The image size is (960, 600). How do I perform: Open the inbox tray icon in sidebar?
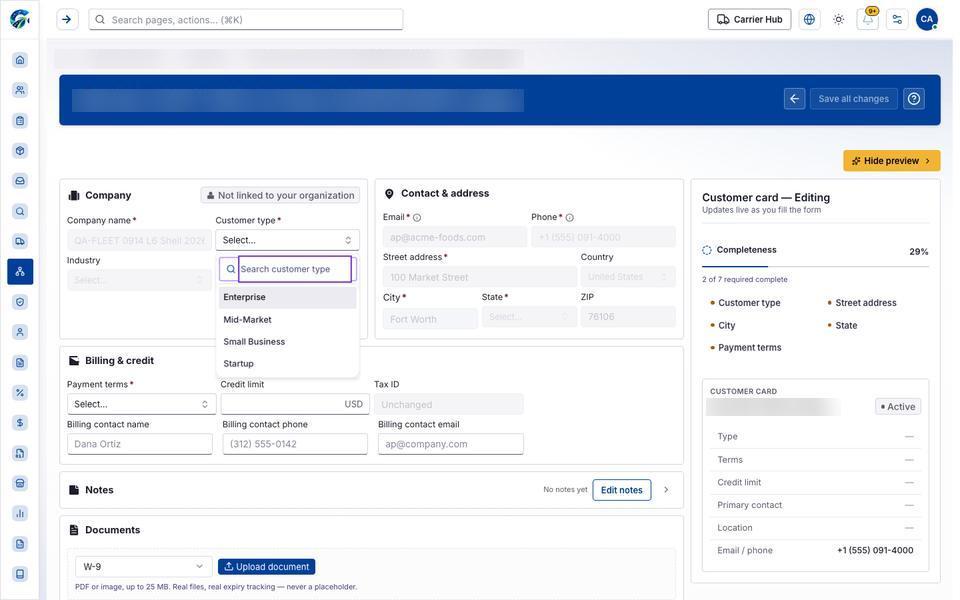tap(20, 181)
